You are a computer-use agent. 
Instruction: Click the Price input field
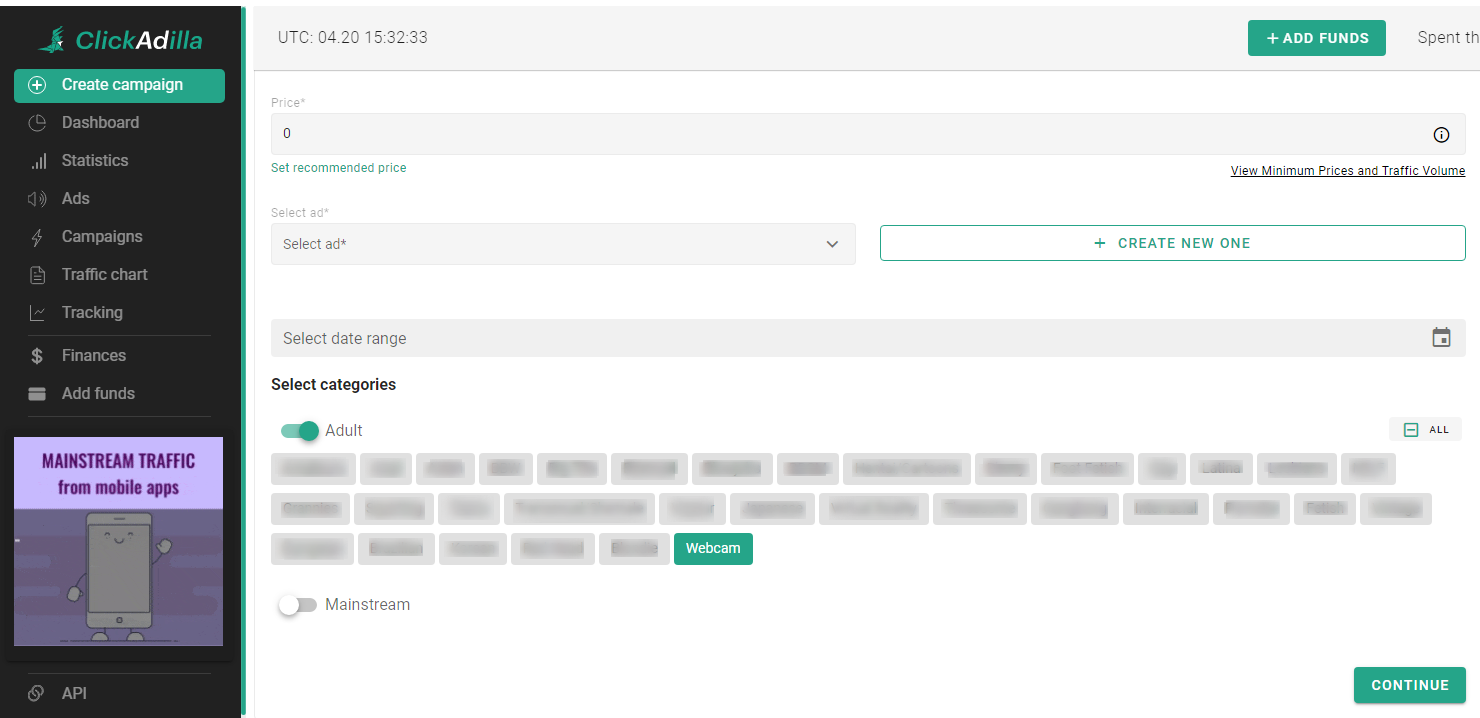[840, 134]
